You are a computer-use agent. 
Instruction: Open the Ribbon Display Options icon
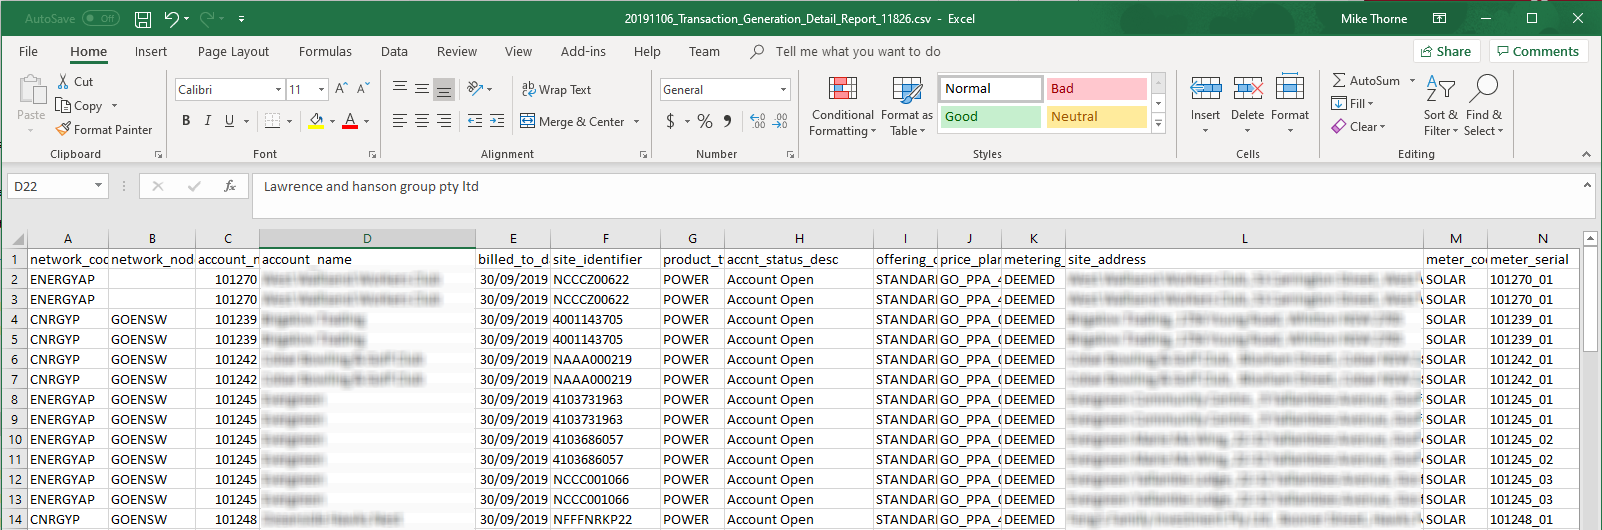tap(1439, 18)
